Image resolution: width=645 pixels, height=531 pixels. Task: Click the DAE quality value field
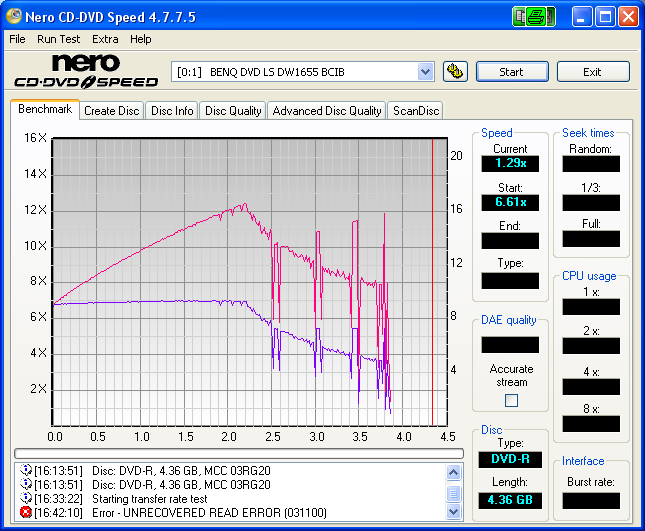pos(510,345)
